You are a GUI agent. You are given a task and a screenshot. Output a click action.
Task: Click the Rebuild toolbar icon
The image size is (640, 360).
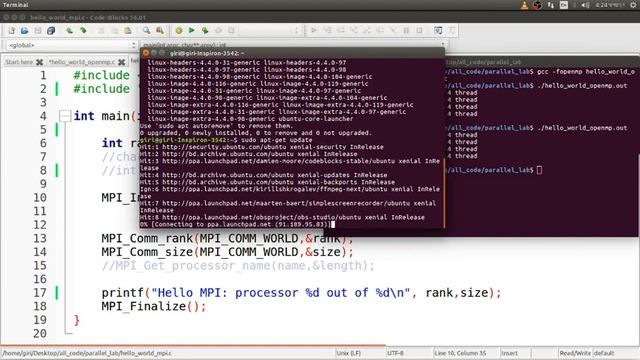coord(218,31)
